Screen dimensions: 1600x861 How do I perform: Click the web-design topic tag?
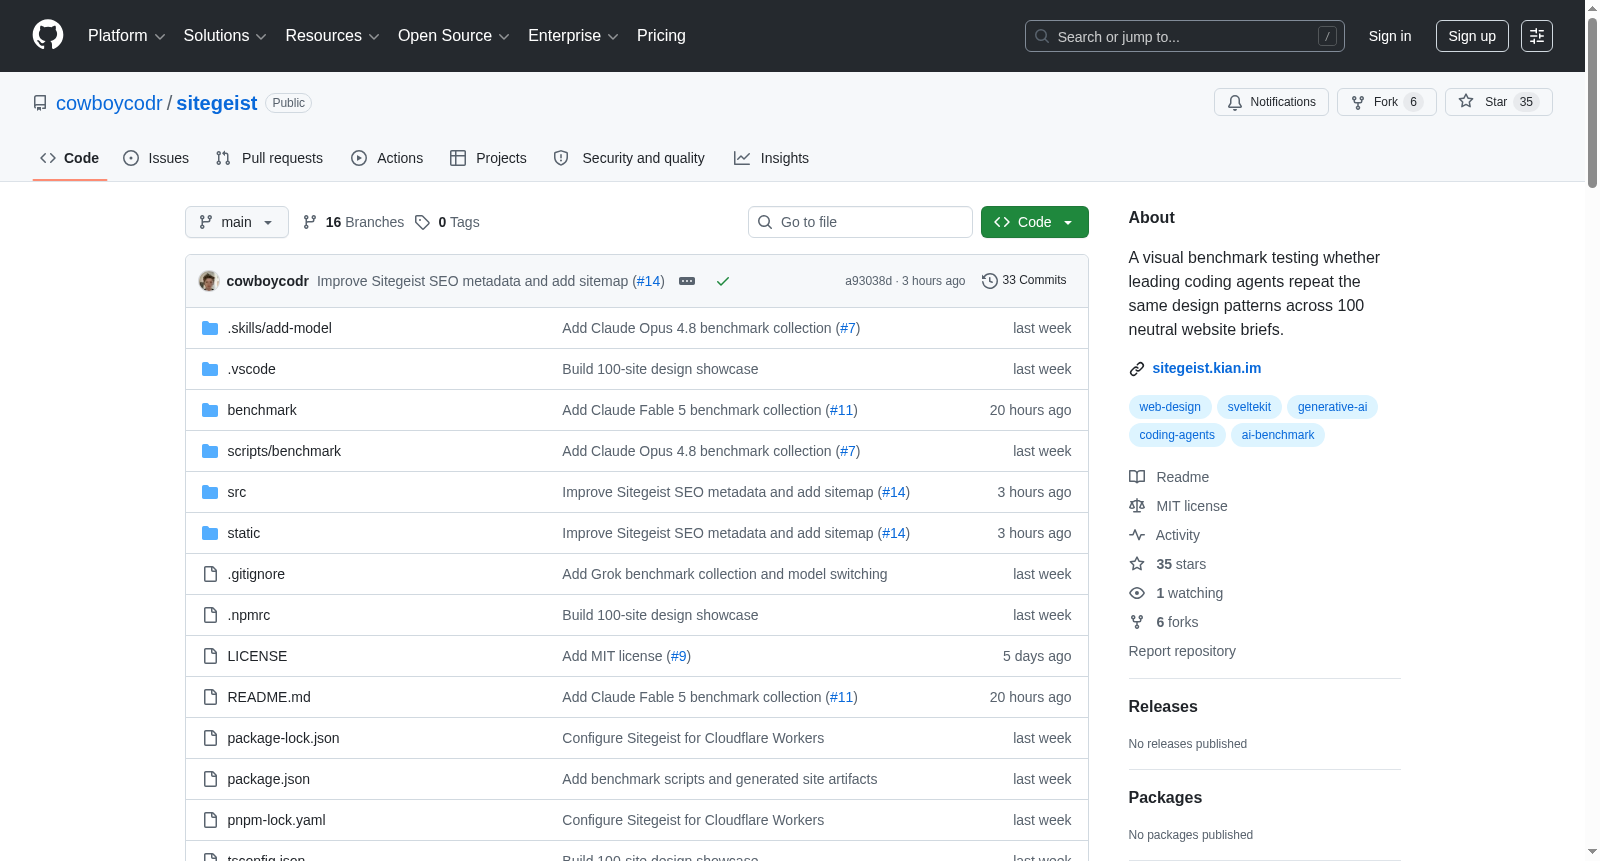[1170, 407]
